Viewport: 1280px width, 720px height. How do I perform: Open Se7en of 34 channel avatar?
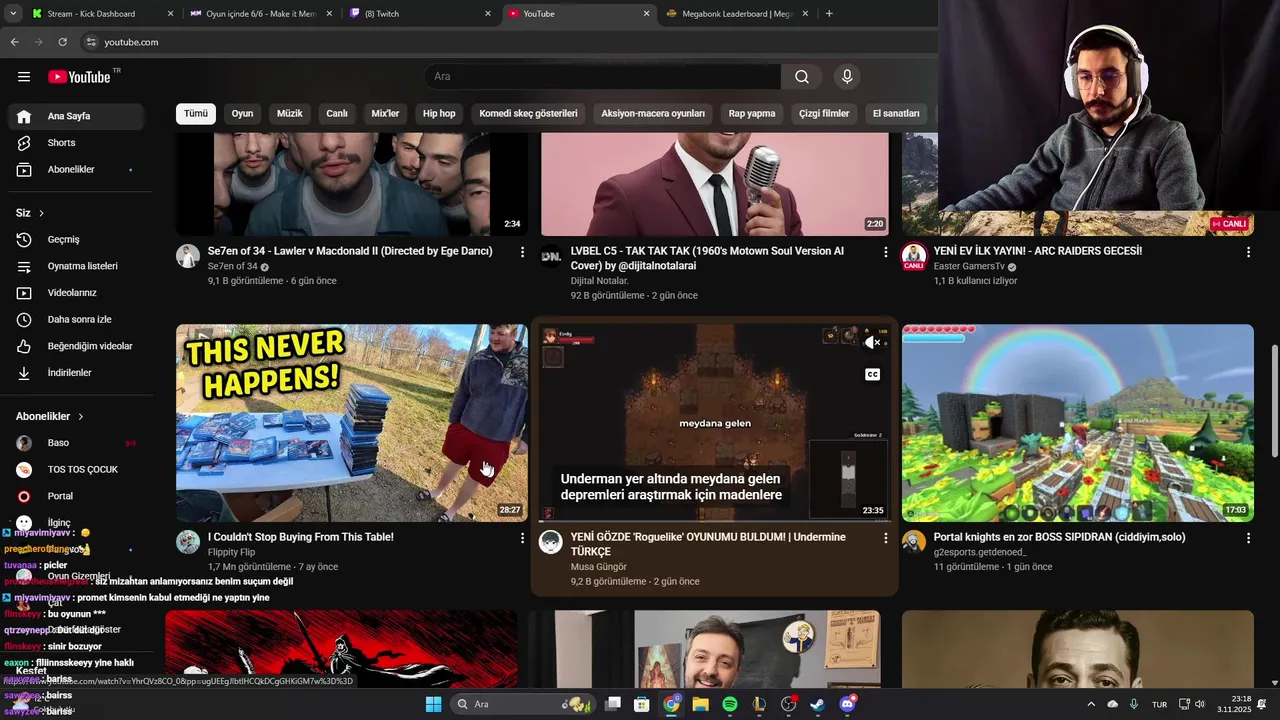click(188, 256)
